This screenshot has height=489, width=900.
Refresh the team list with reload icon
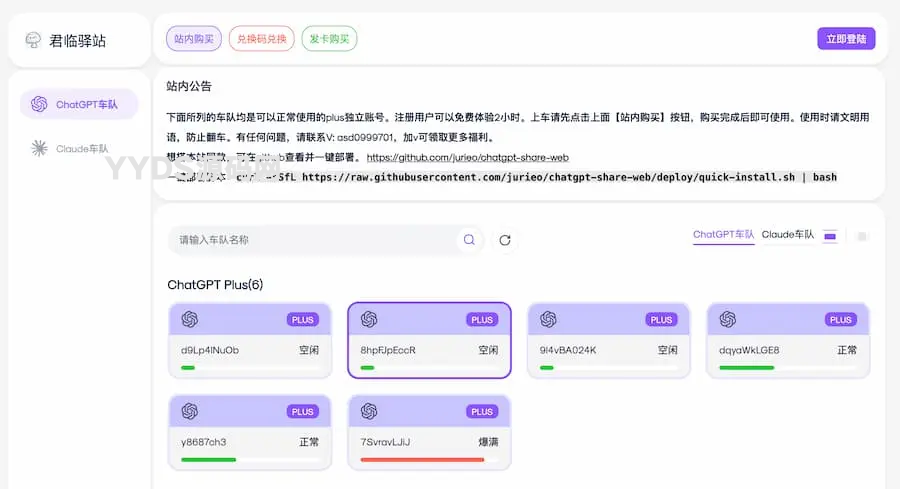click(x=505, y=240)
